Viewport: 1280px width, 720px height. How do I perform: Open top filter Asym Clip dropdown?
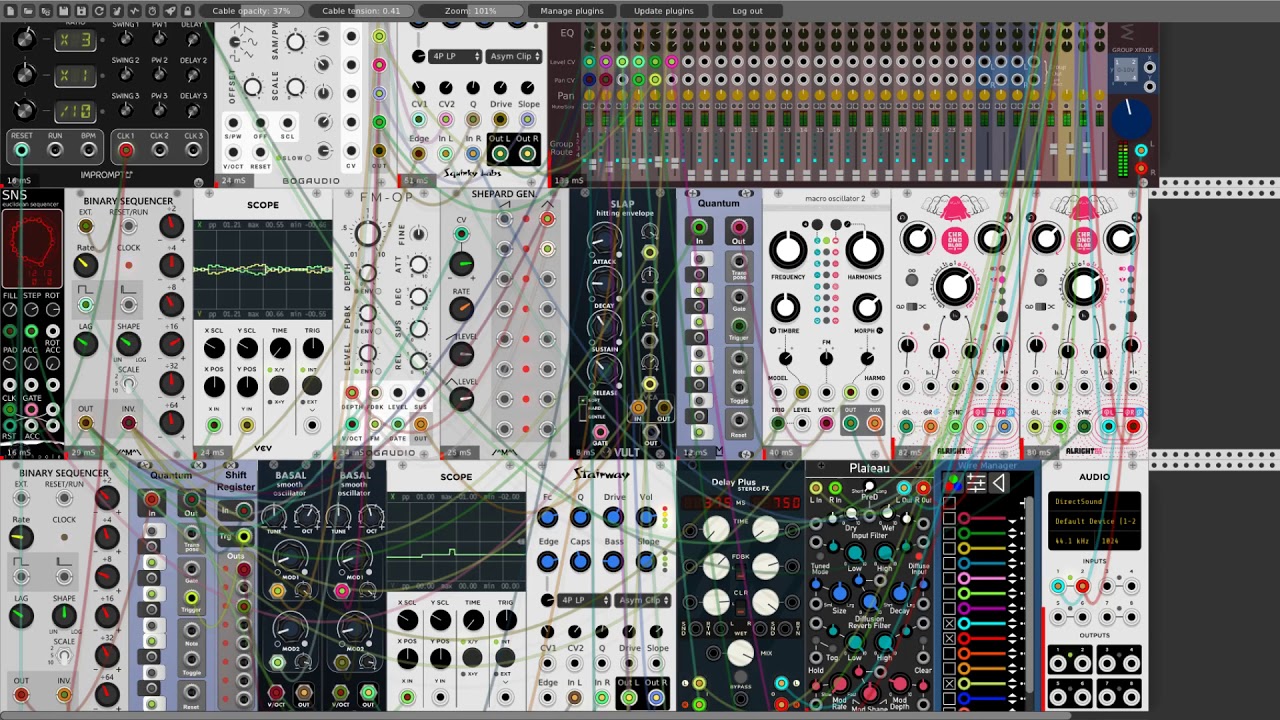[x=514, y=56]
